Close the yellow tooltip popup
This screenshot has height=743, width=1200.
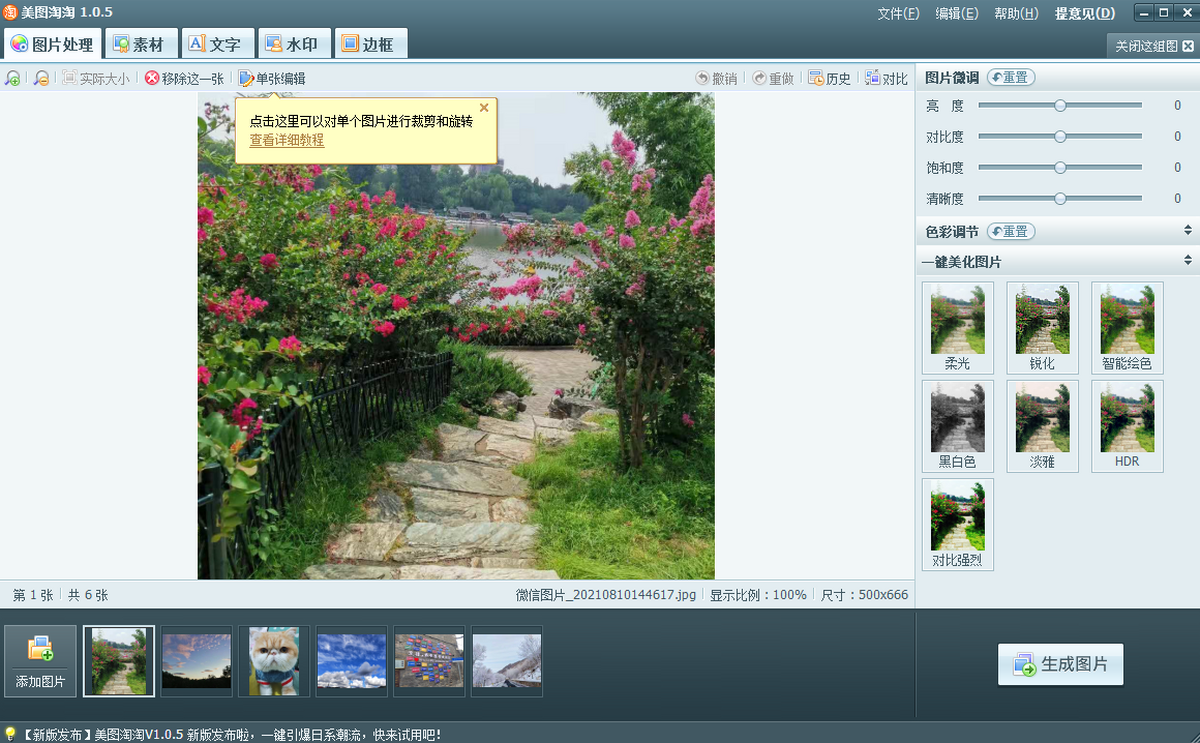pyautogui.click(x=484, y=108)
